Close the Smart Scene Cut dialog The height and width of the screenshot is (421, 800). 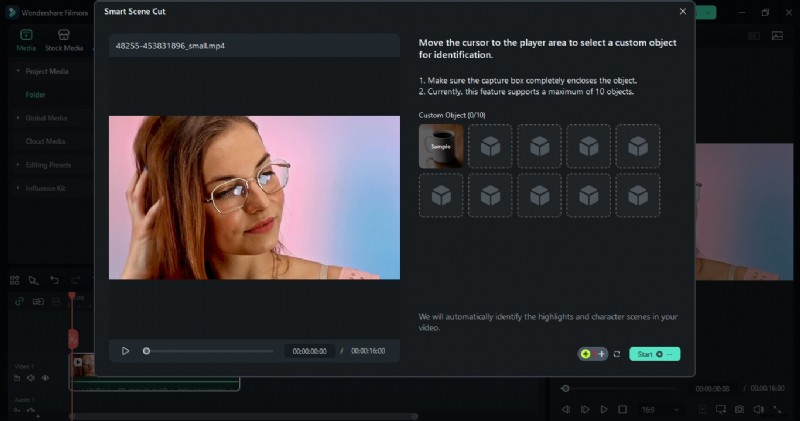pos(683,11)
